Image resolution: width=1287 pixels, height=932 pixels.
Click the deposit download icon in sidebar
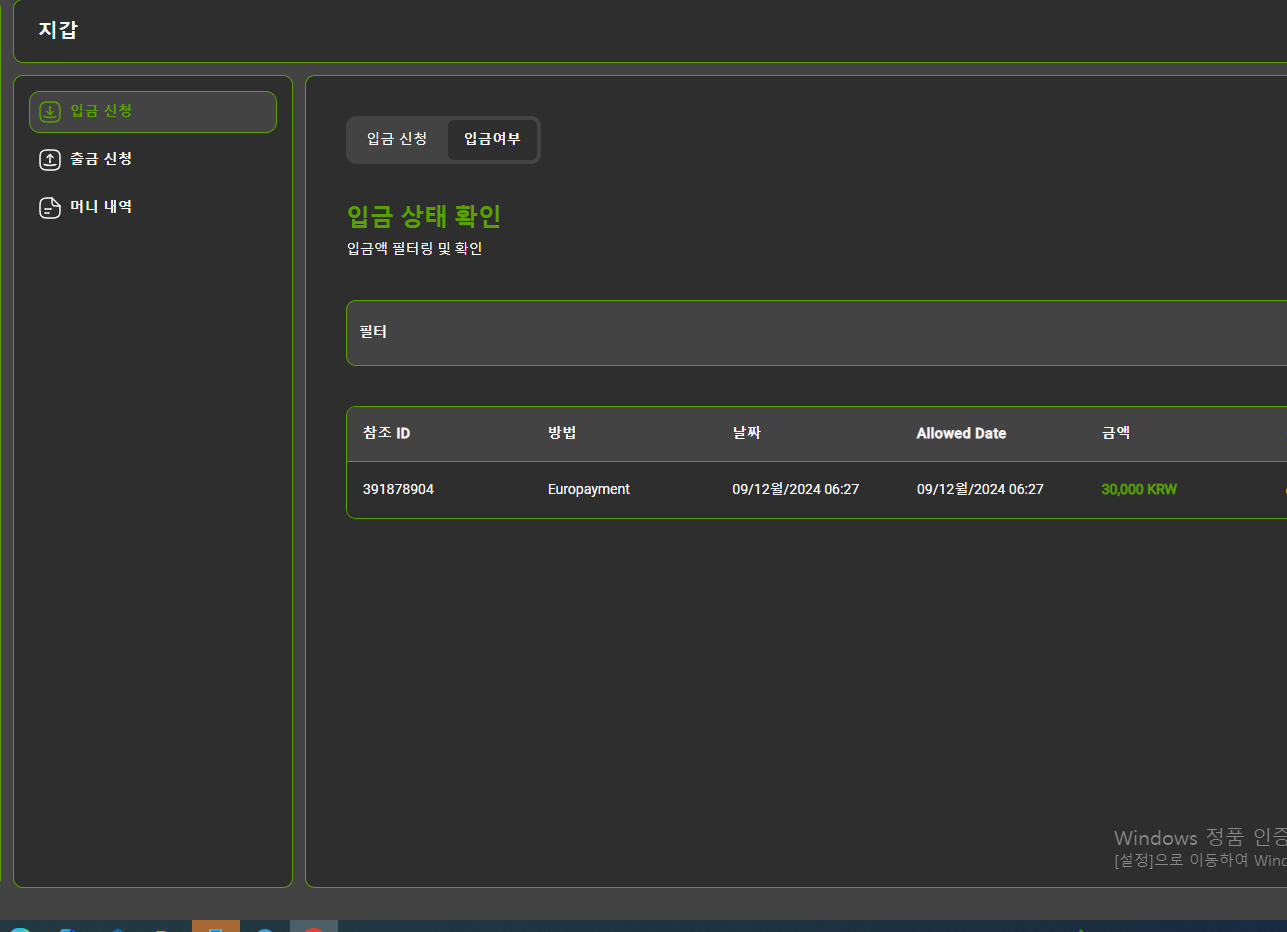click(50, 111)
